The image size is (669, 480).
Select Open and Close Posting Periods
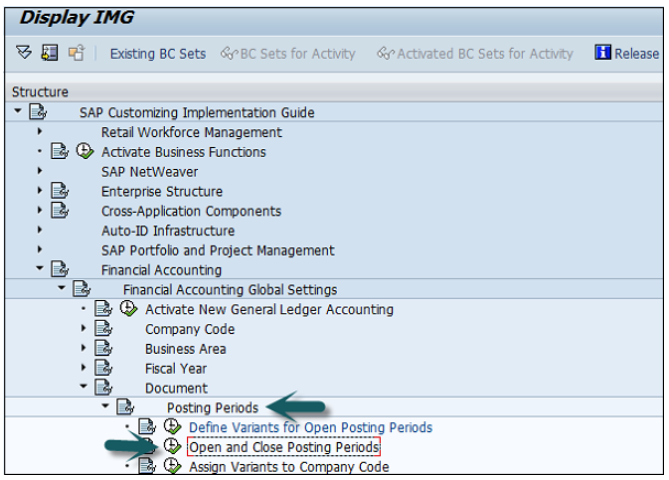(x=284, y=447)
